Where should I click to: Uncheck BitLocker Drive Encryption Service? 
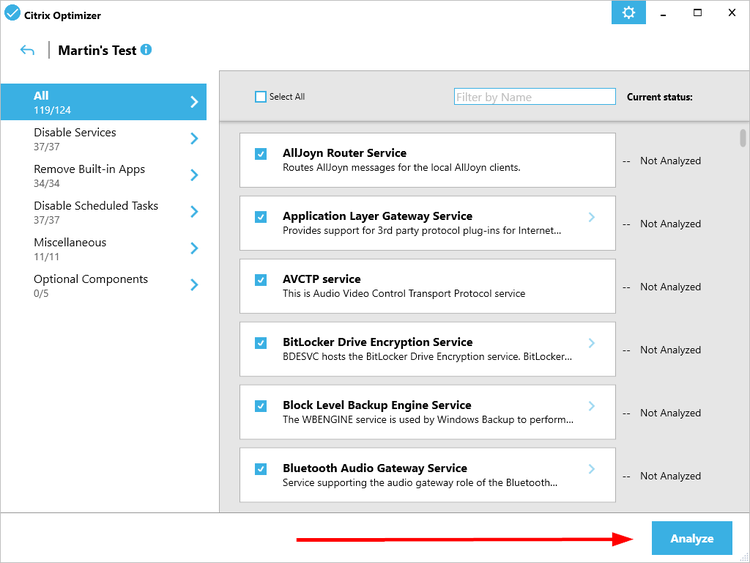(x=261, y=343)
